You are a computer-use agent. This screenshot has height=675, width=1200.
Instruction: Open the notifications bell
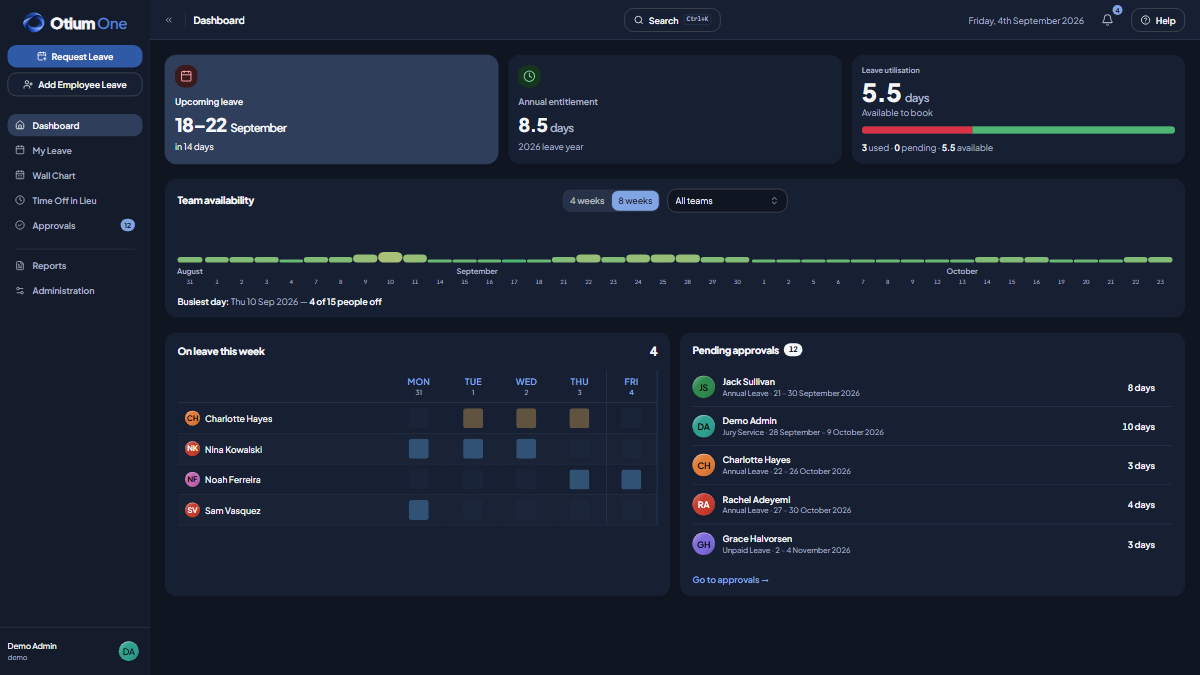coord(1107,20)
